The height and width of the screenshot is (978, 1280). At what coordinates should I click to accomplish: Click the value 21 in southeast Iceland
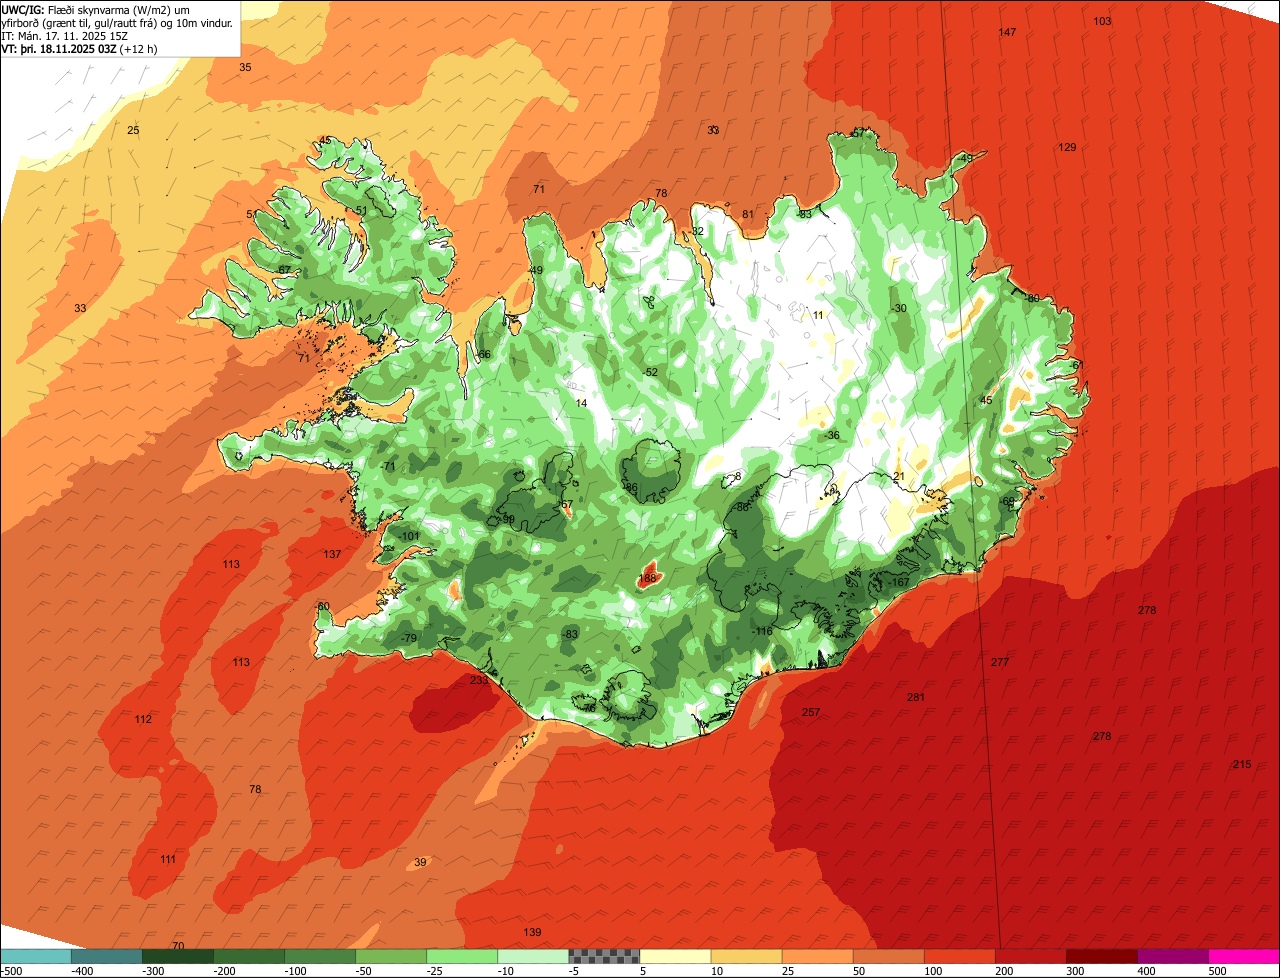coord(898,476)
